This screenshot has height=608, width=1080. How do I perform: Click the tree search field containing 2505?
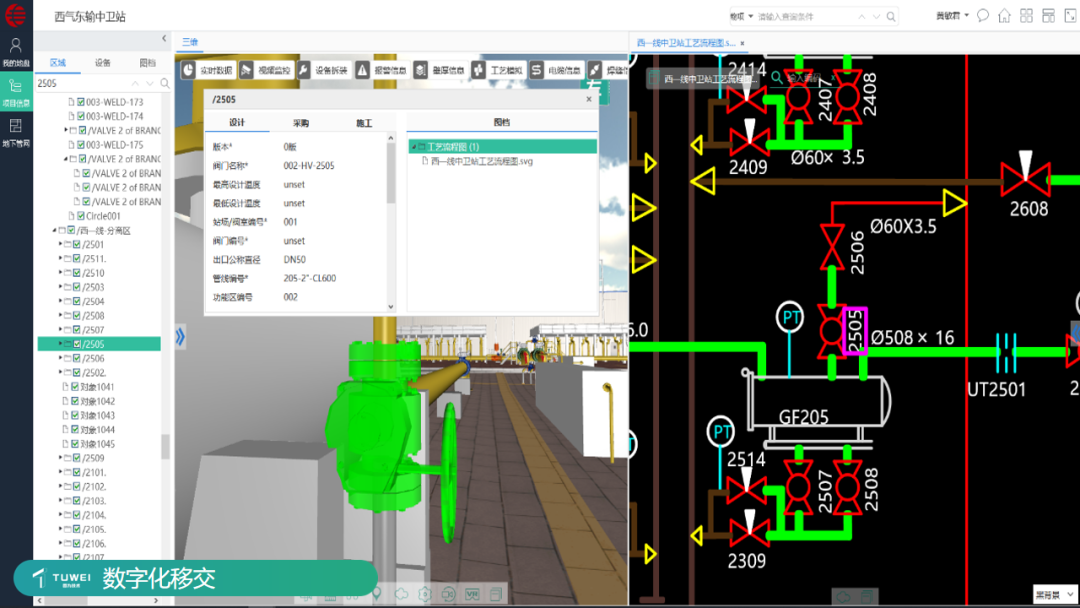[95, 83]
